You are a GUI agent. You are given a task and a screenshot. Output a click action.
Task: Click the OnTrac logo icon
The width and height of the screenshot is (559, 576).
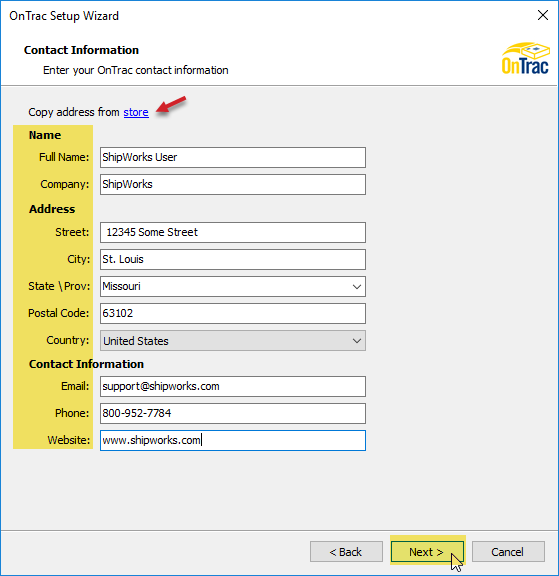[x=526, y=58]
